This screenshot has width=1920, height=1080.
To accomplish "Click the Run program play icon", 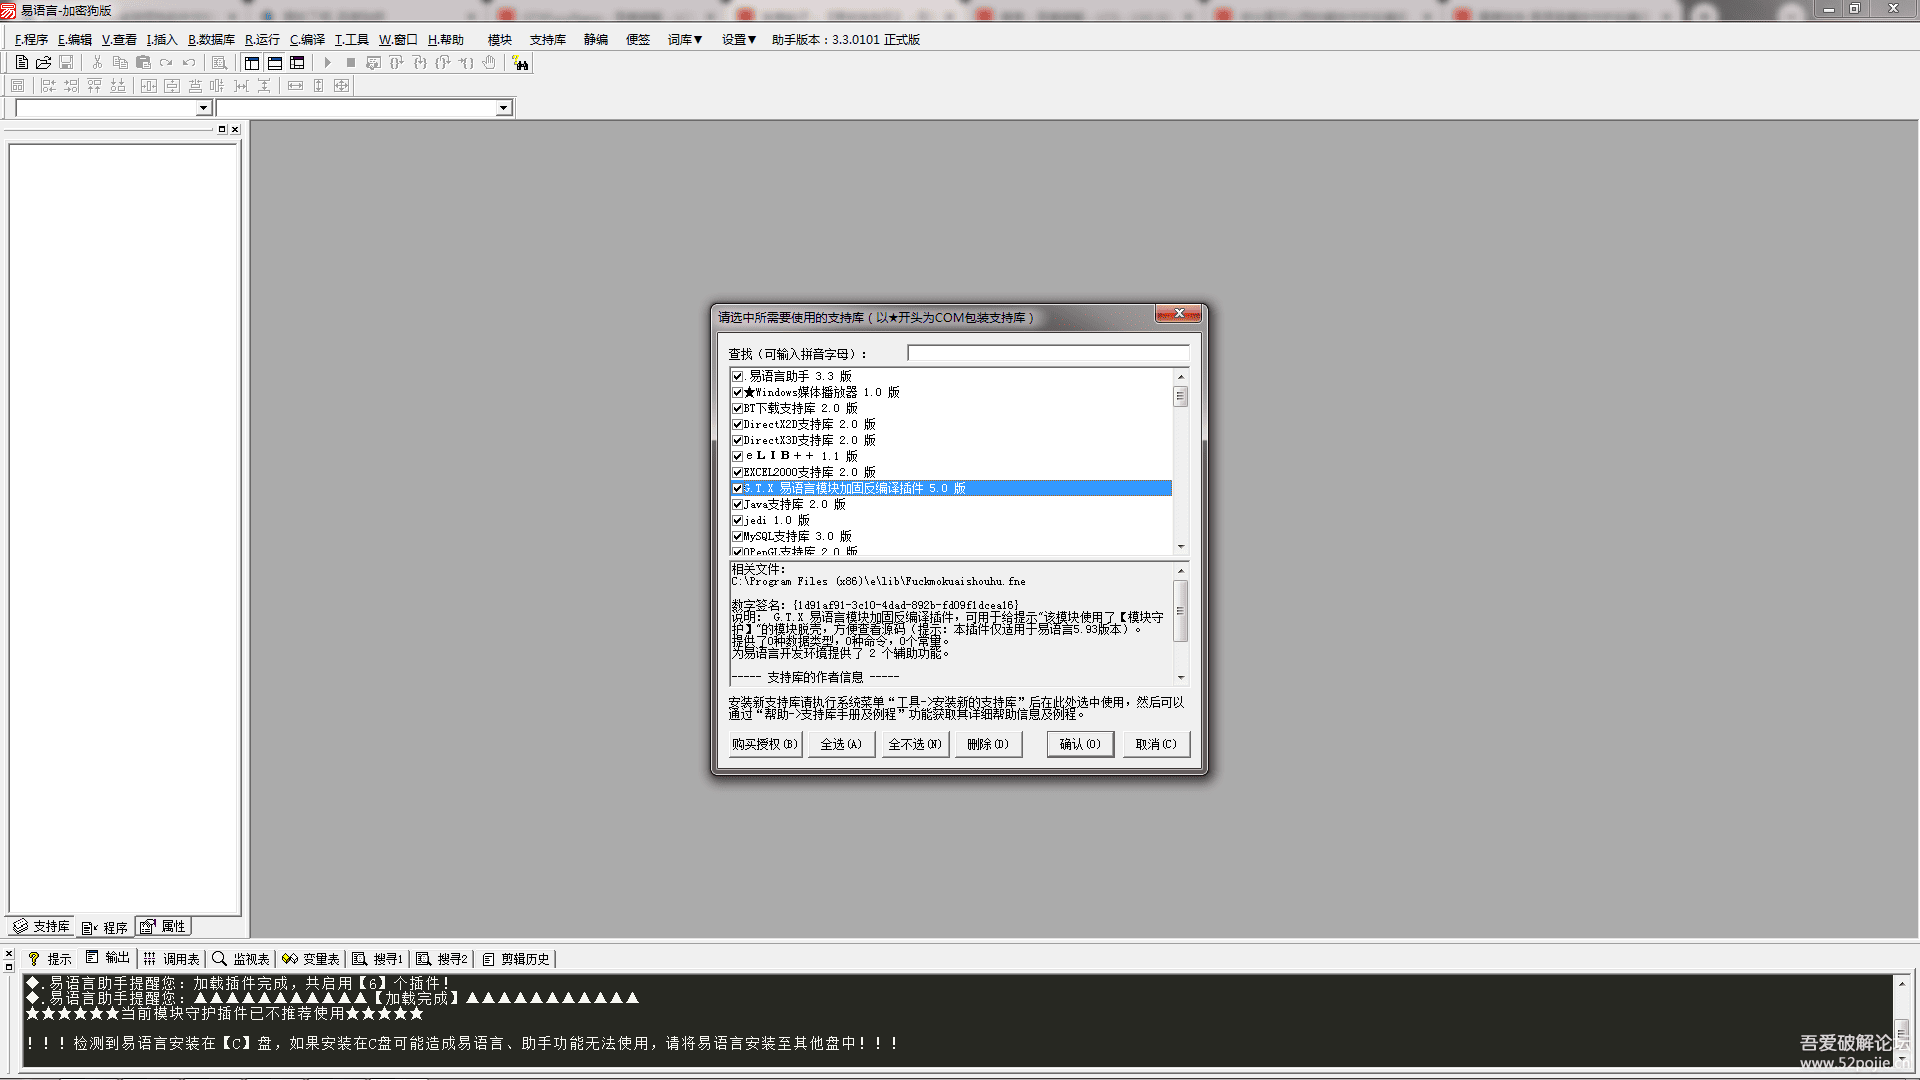I will pyautogui.click(x=327, y=62).
